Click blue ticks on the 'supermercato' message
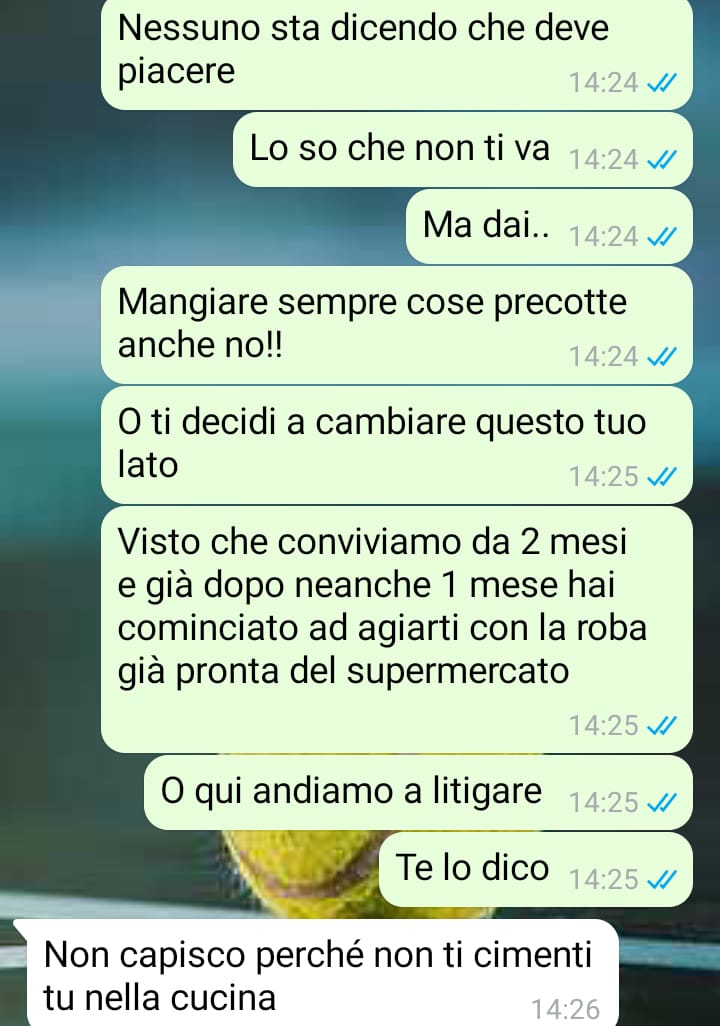Viewport: 720px width, 1026px height. click(x=661, y=726)
